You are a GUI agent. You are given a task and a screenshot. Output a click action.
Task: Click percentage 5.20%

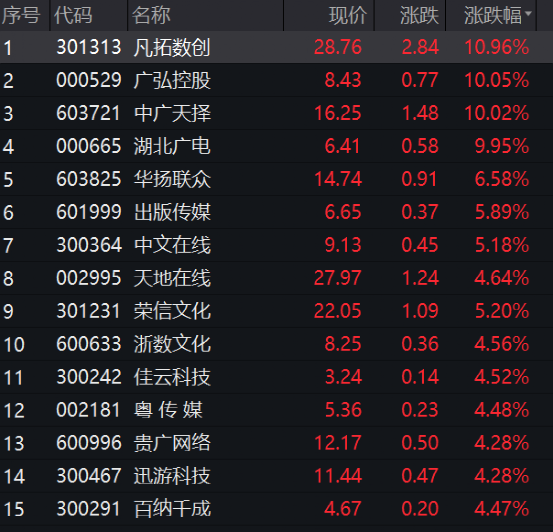pyautogui.click(x=502, y=311)
